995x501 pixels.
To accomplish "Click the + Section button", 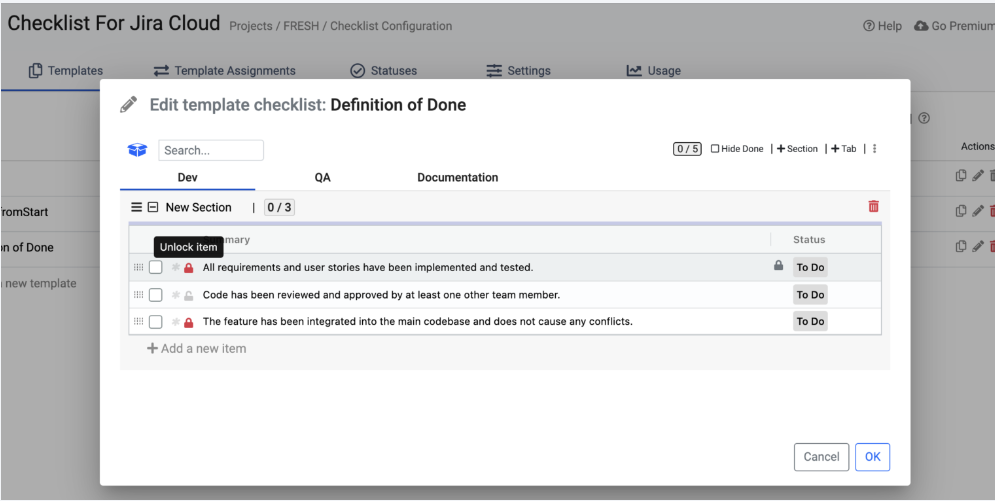I will coord(797,149).
